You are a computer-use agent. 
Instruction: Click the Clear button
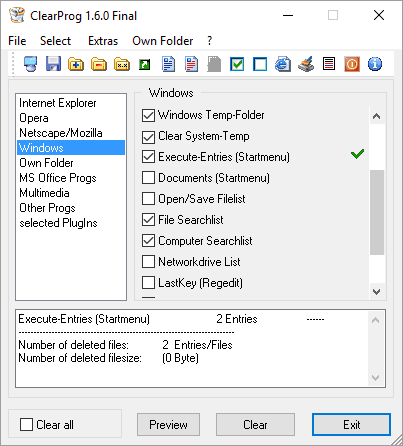[255, 425]
